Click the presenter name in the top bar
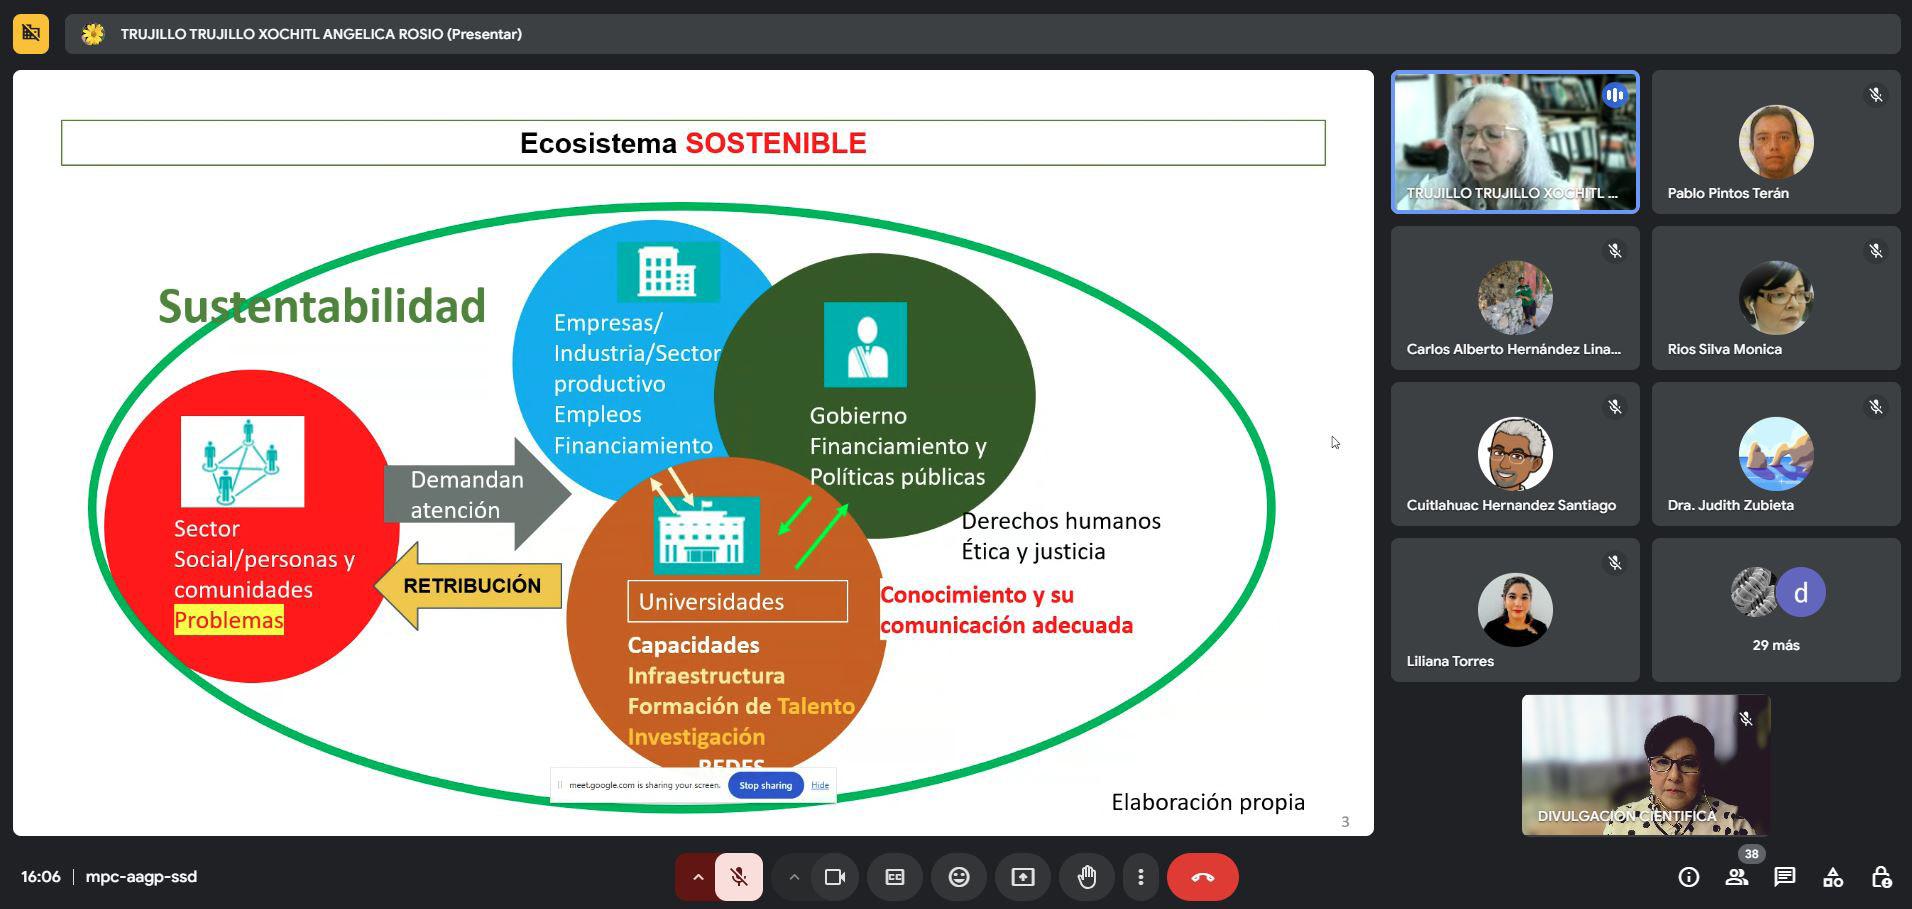Viewport: 1912px width, 909px height. 321,34
